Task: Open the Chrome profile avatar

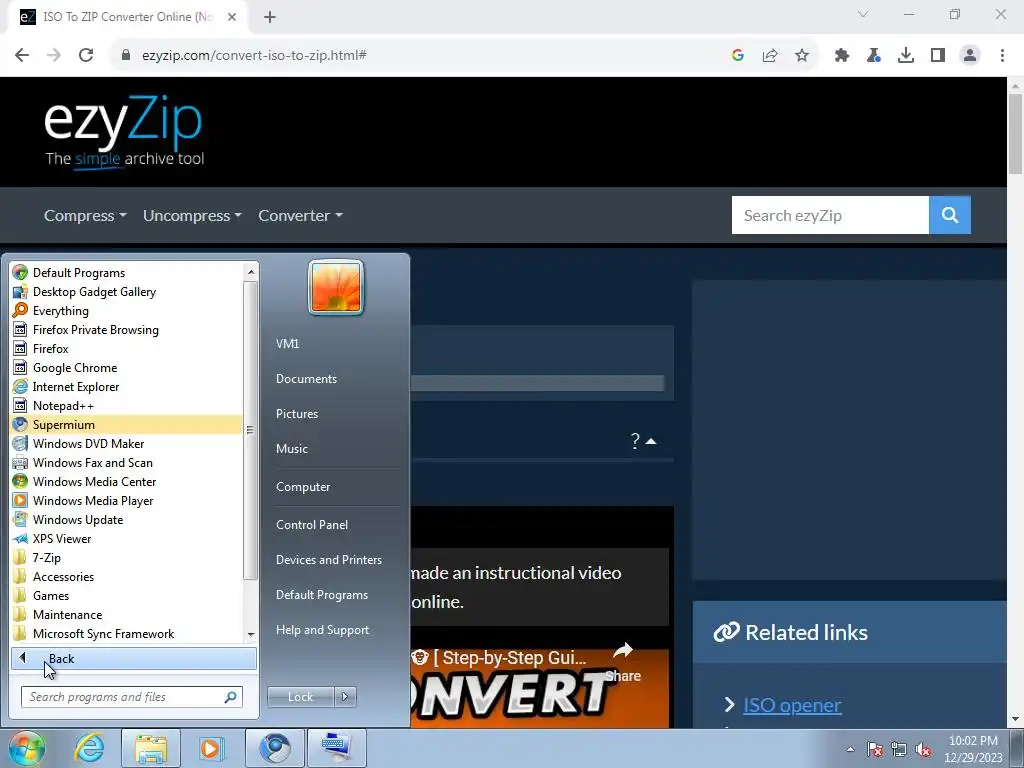Action: point(970,56)
